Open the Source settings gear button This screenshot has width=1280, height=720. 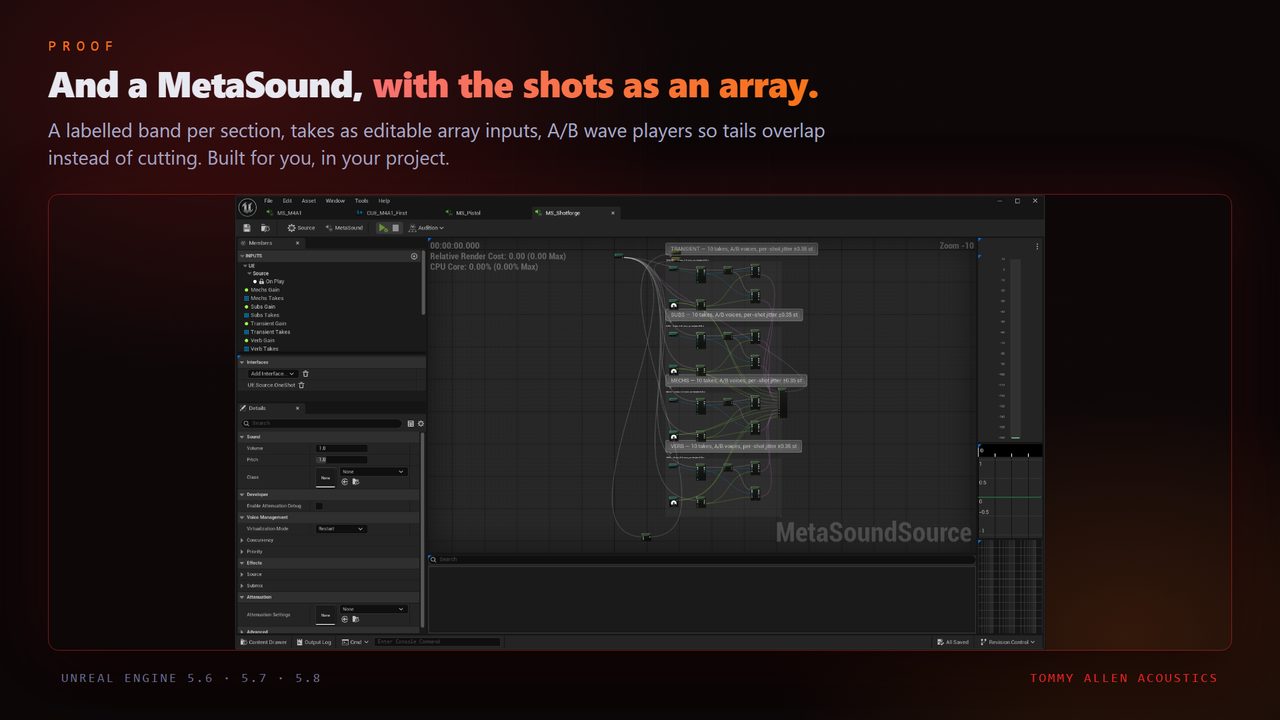coord(301,228)
